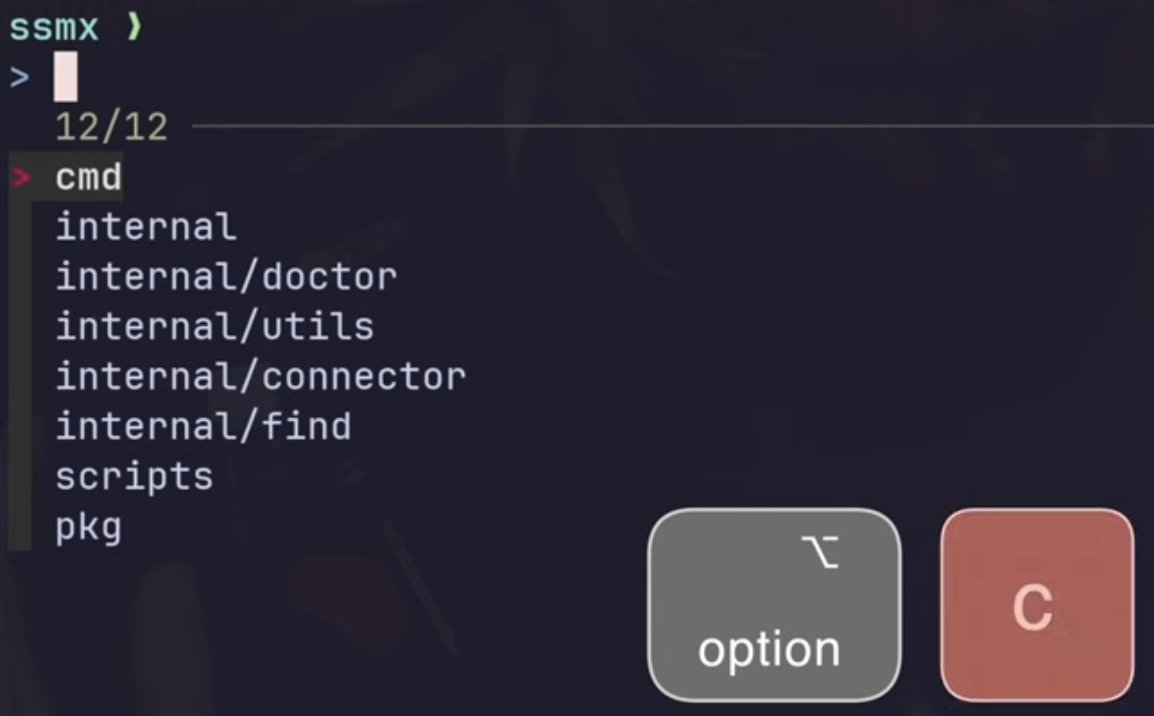Screen dimensions: 1154x716
Task: Choose the internal/find entry
Action: tap(203, 427)
